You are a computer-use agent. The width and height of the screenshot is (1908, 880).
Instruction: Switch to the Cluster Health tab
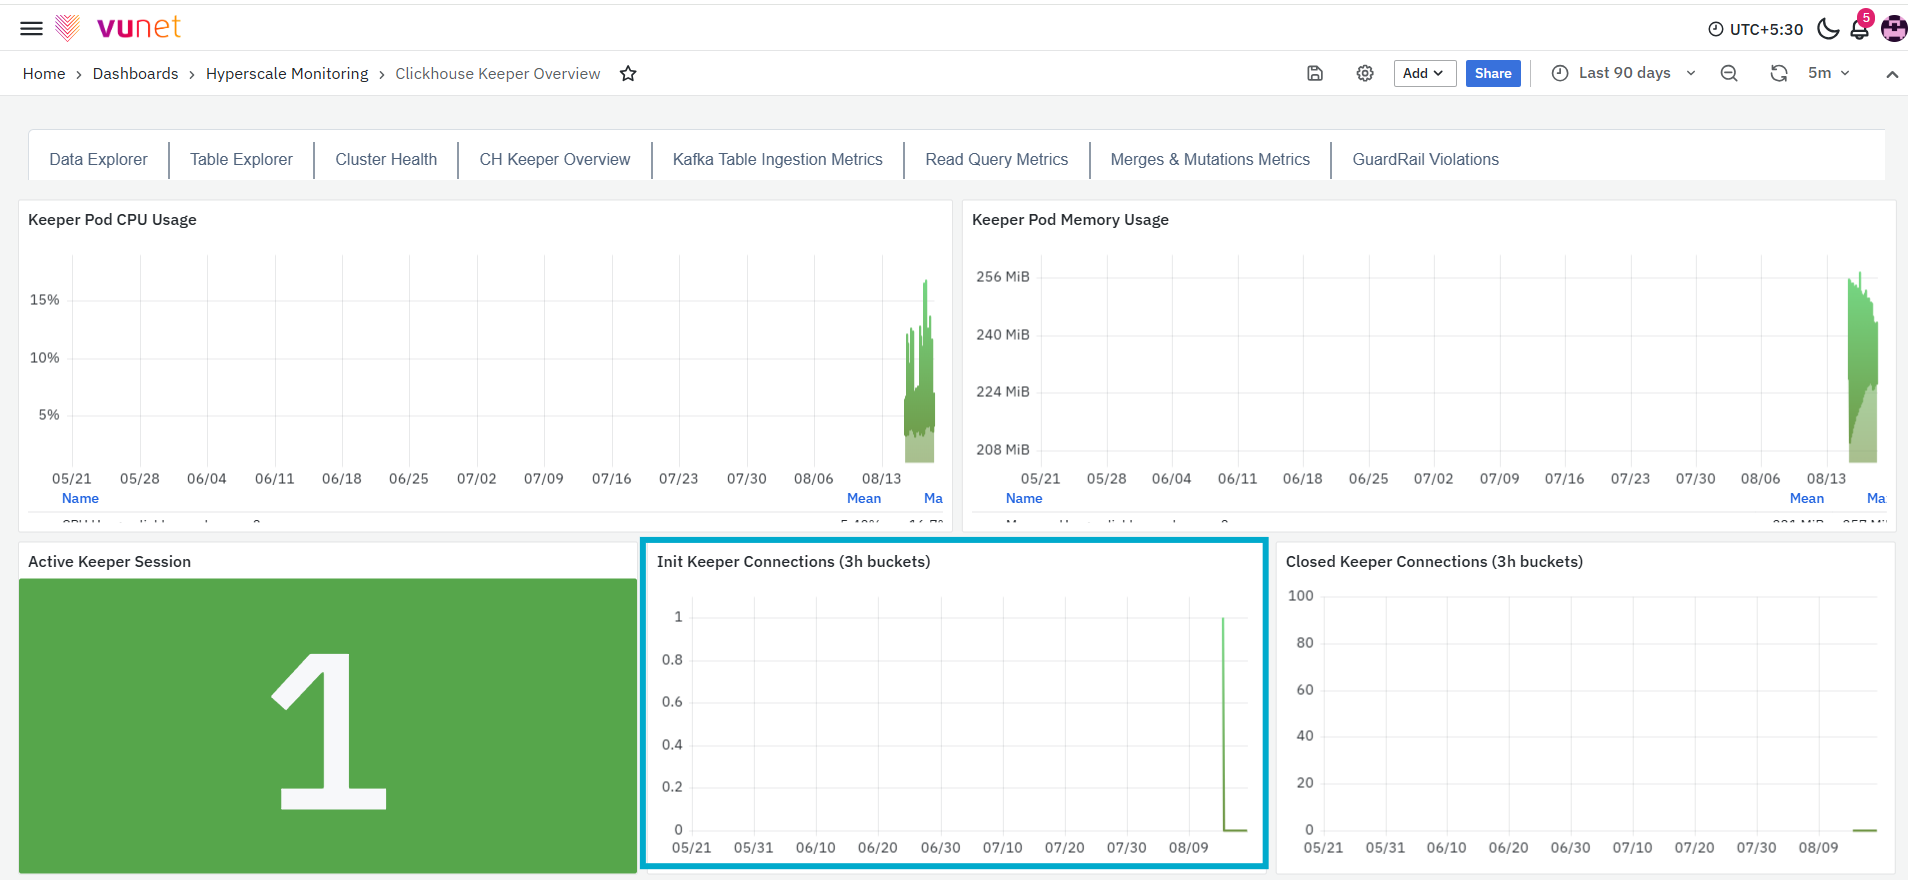pos(386,160)
